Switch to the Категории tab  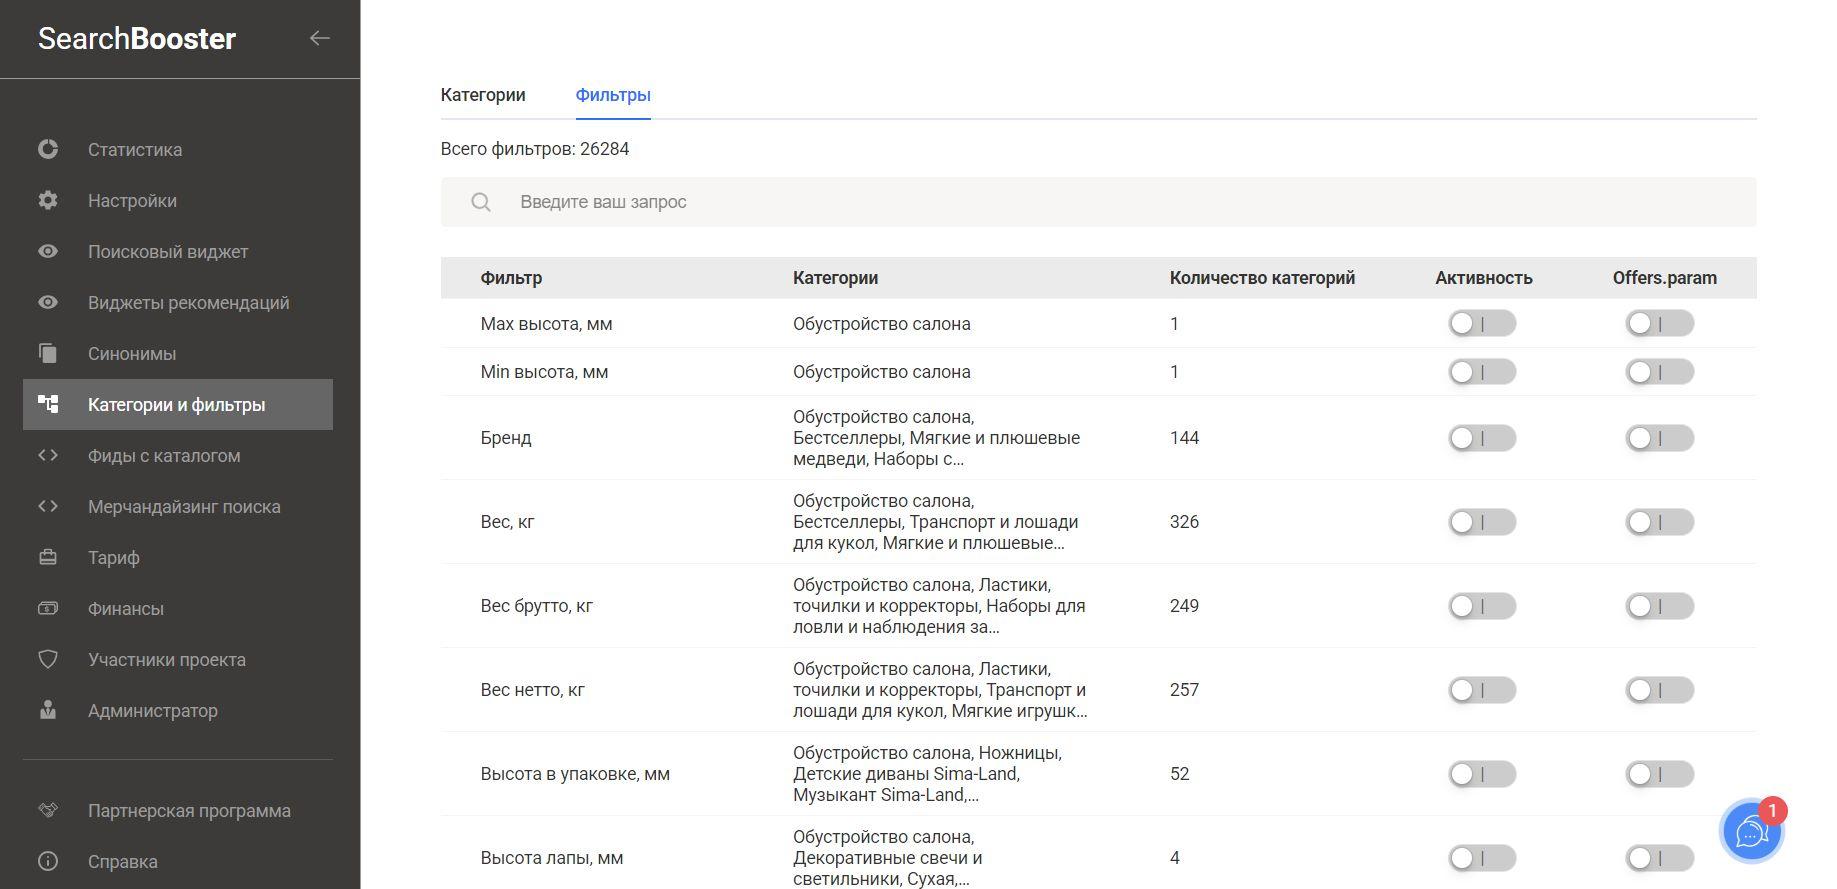point(483,95)
